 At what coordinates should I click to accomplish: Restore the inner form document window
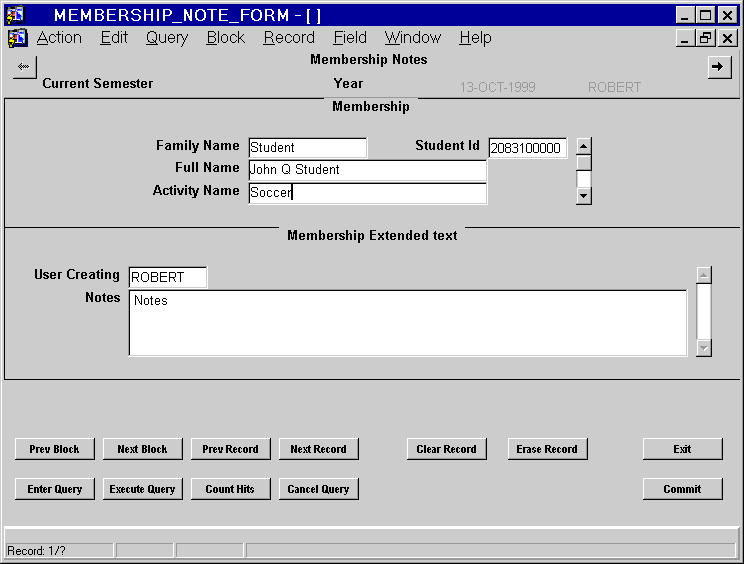click(706, 38)
